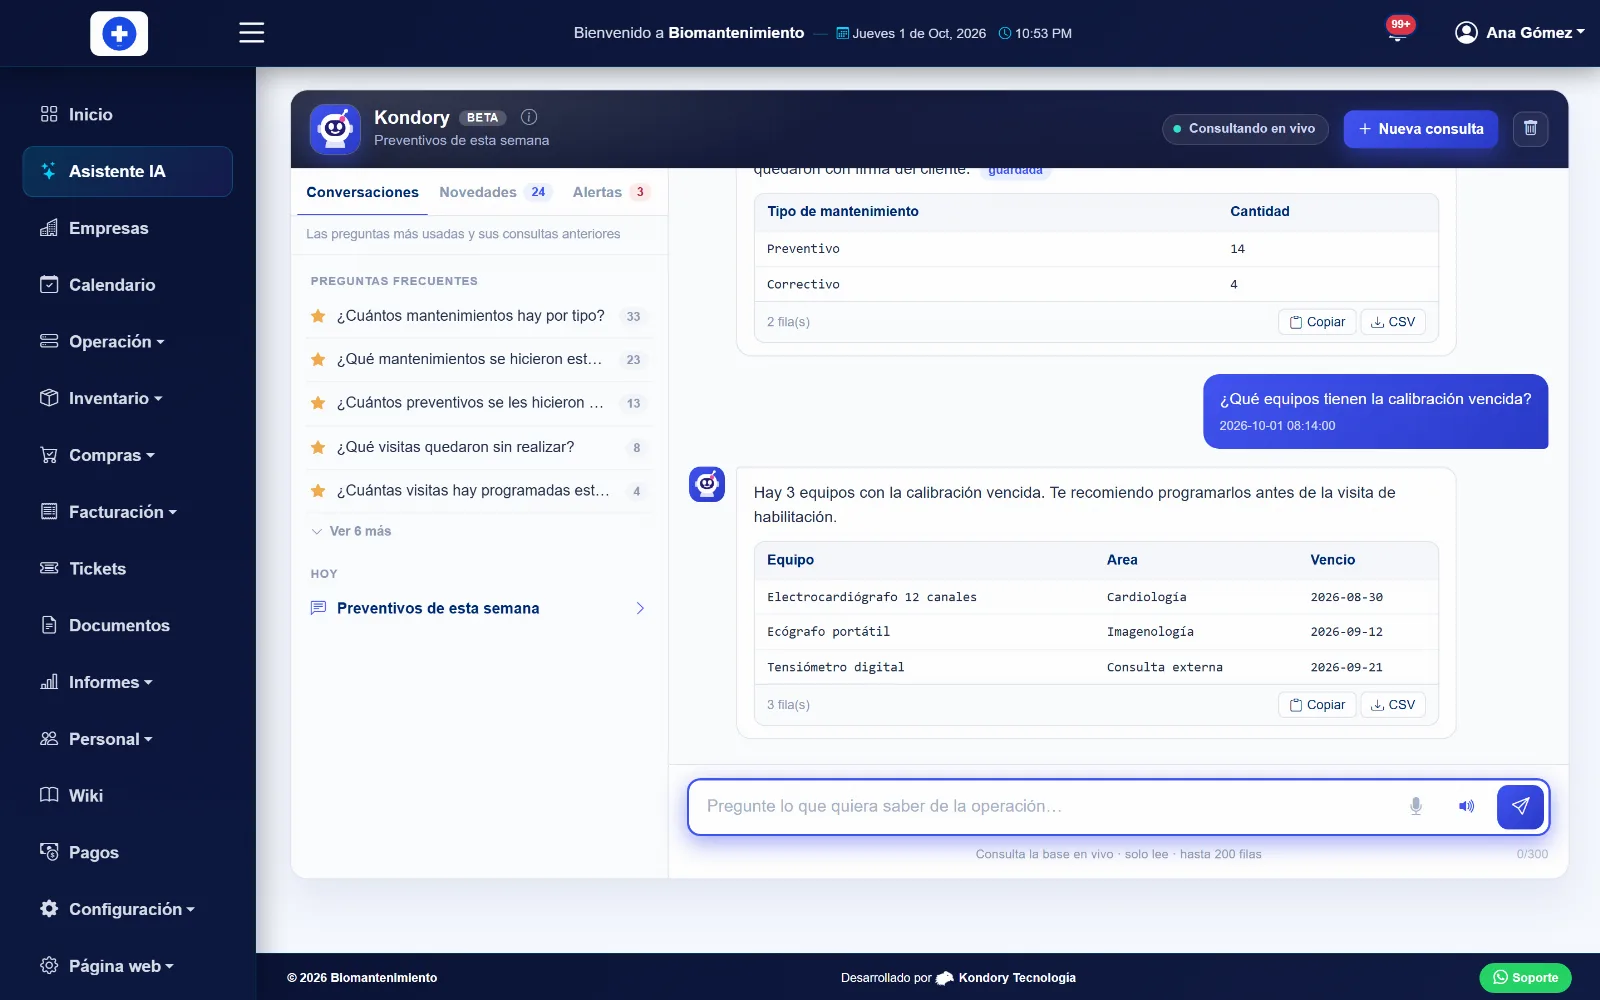Toggle the speaker read-aloud icon

[x=1466, y=806]
